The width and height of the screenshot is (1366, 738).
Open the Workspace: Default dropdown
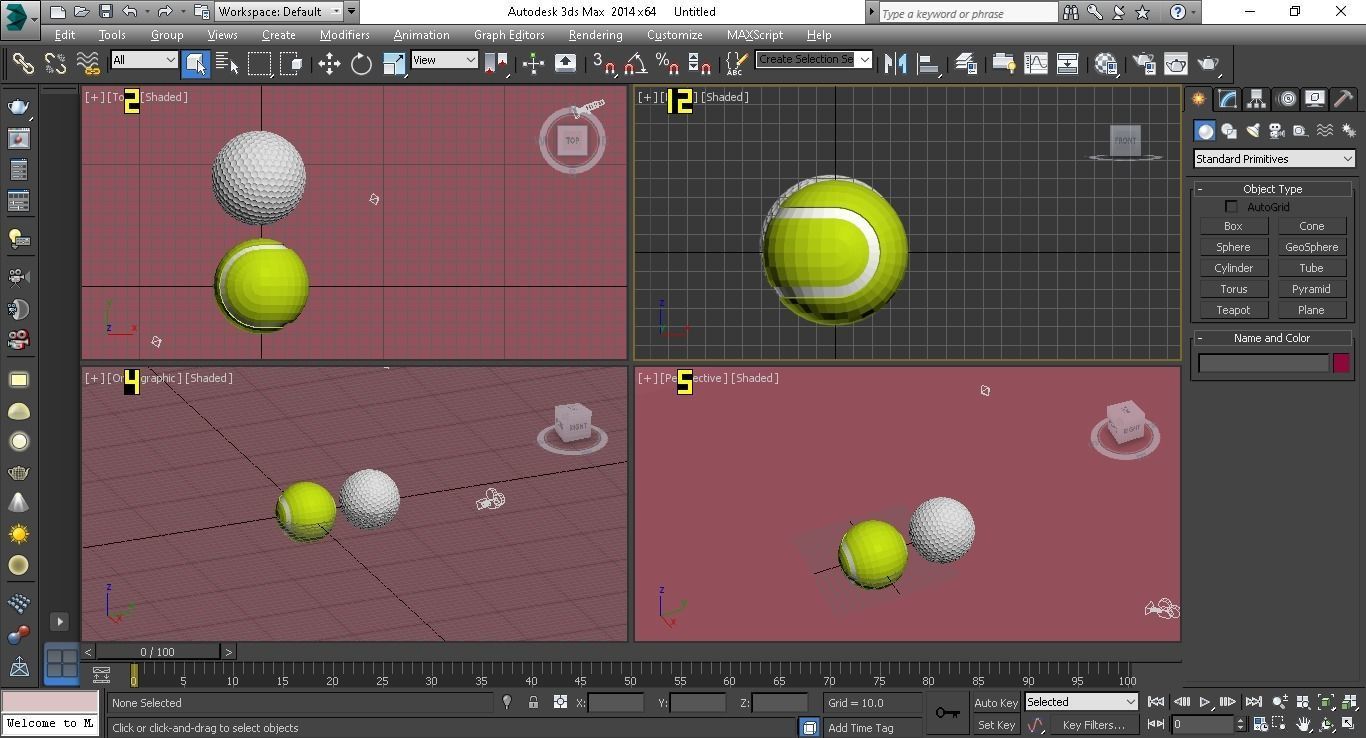(279, 12)
